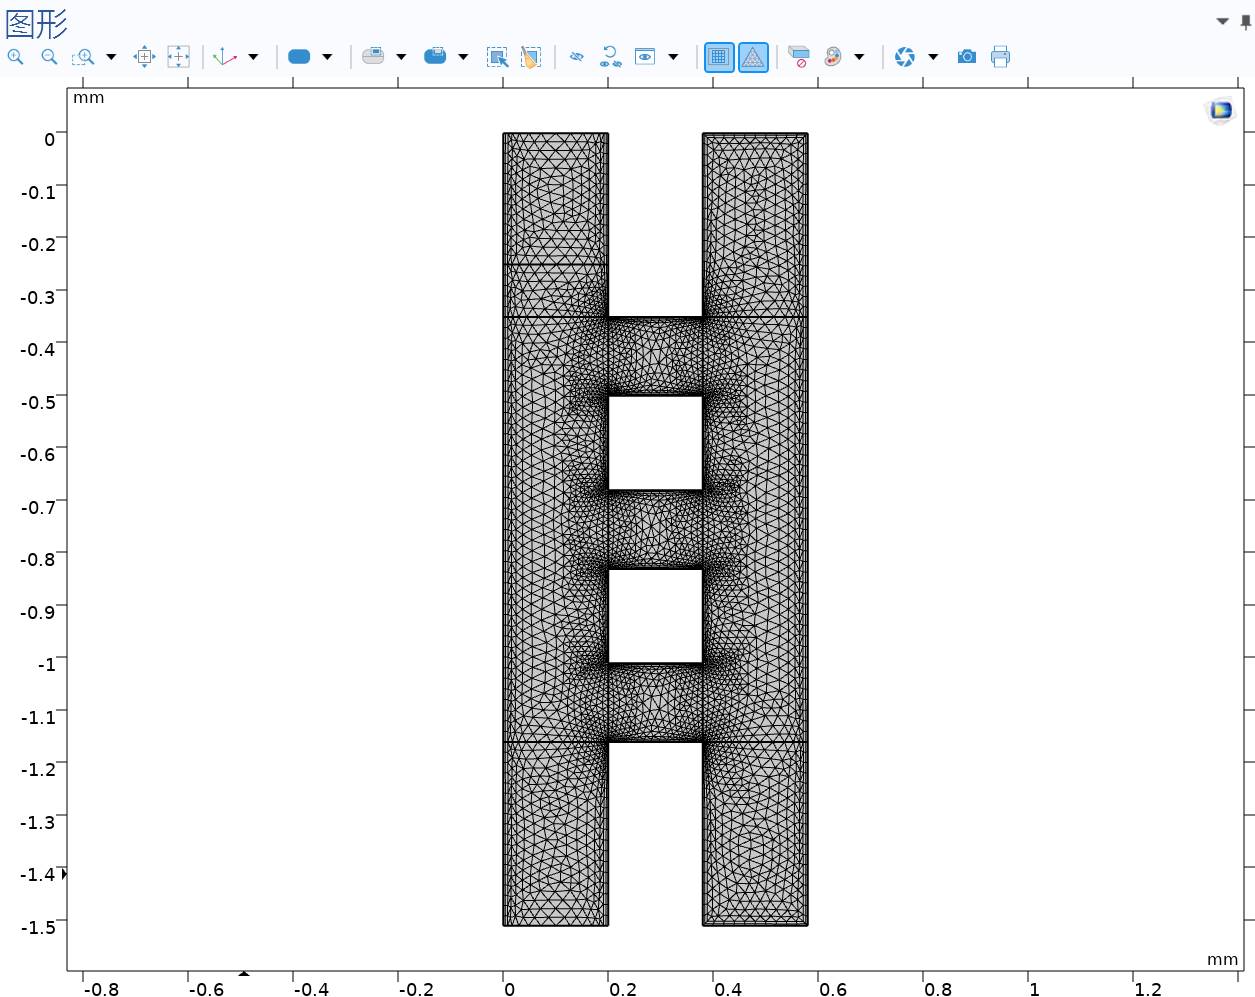This screenshot has height=997, width=1255.
Task: Print the graphics with the printer icon
Action: pyautogui.click(x=1000, y=57)
